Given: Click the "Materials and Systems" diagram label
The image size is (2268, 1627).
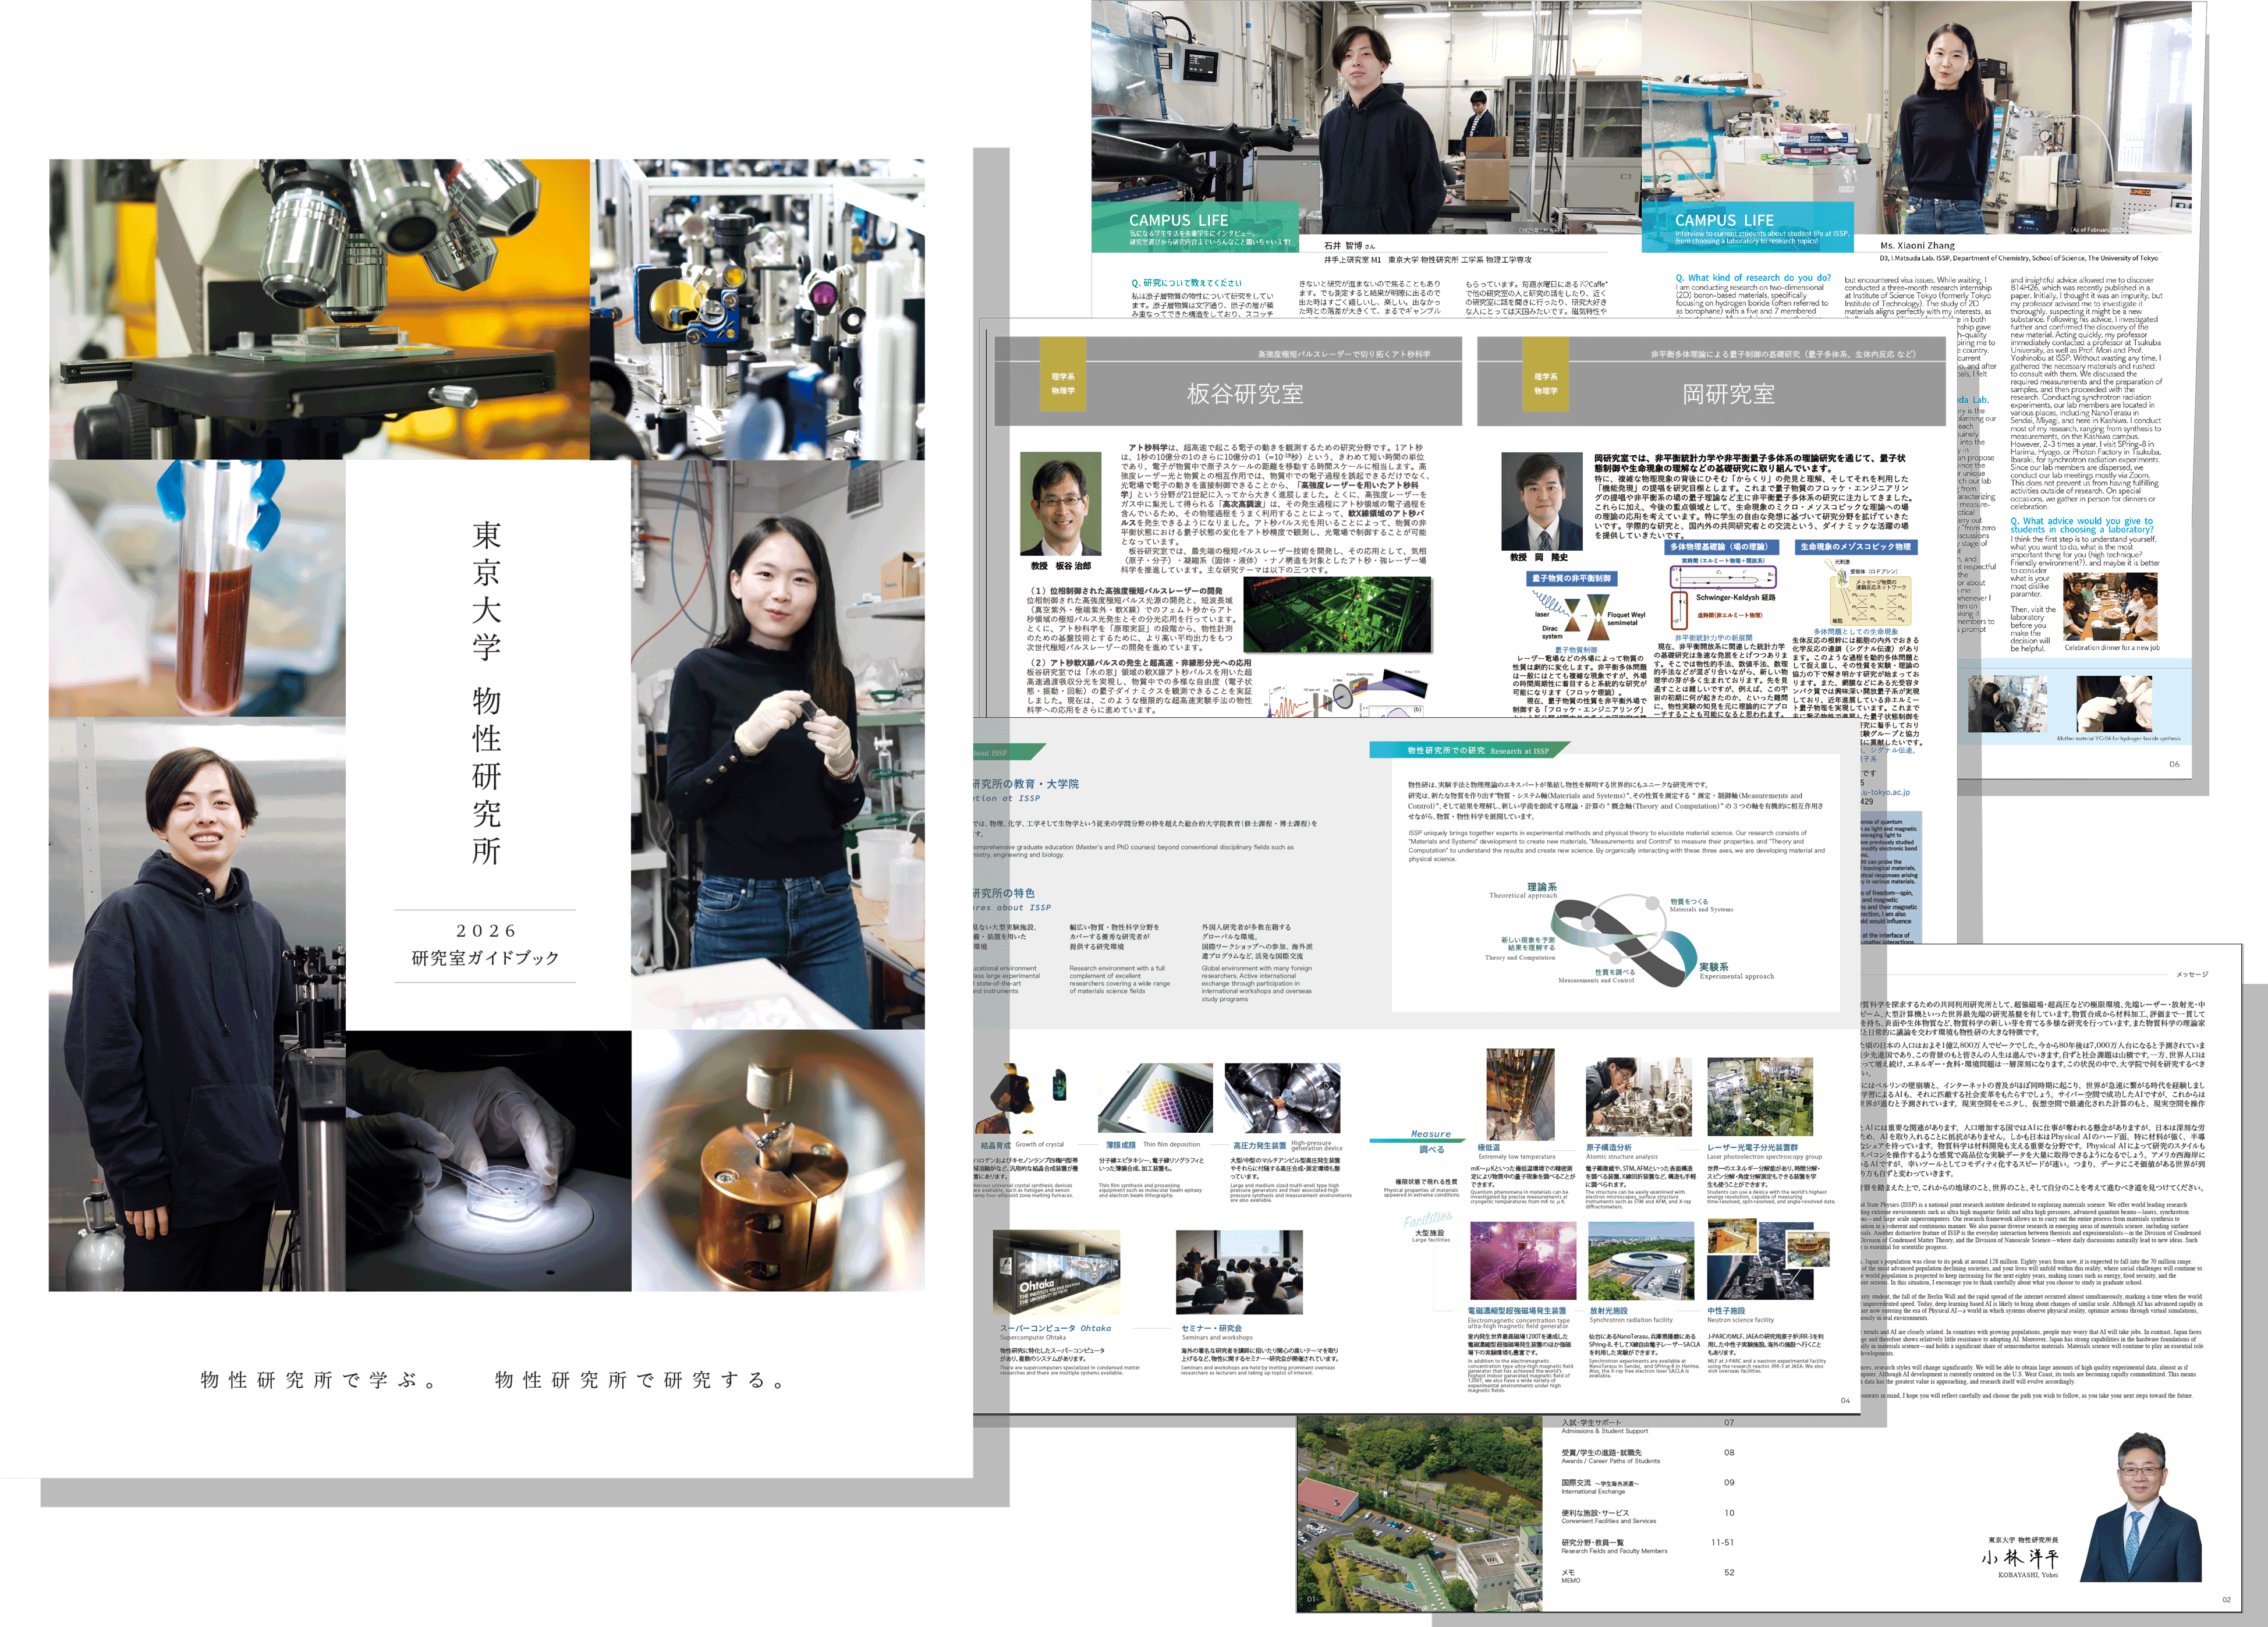Looking at the screenshot, I should point(1701,905).
